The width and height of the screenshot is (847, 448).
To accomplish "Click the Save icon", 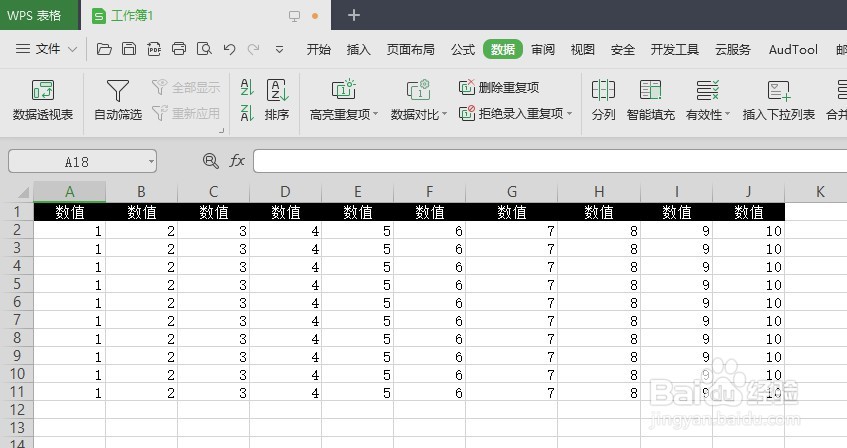I will point(129,49).
